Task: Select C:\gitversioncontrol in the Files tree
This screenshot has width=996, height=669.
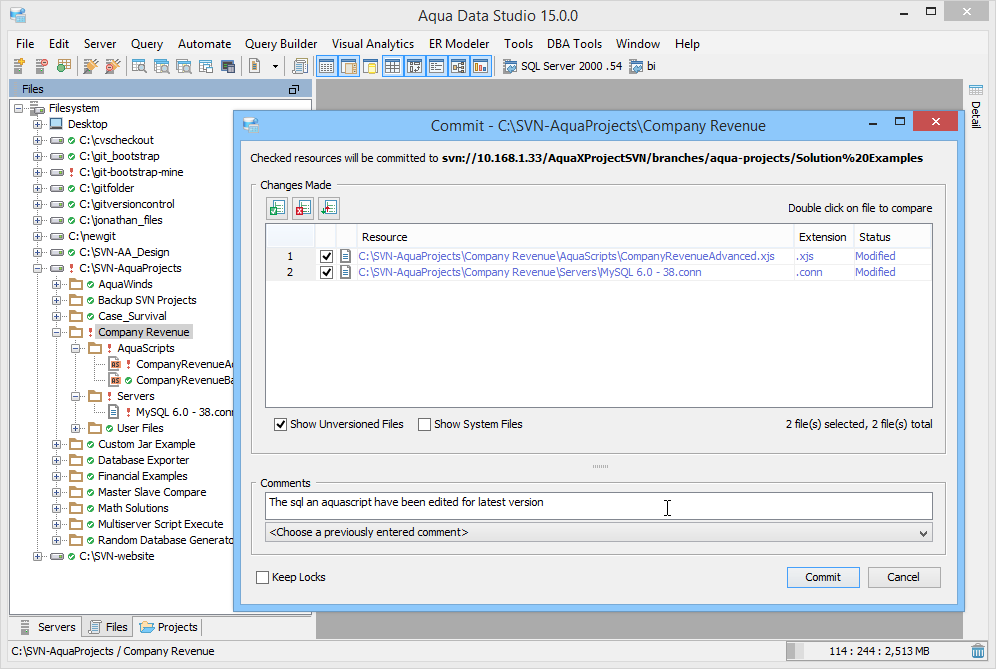Action: tap(127, 204)
